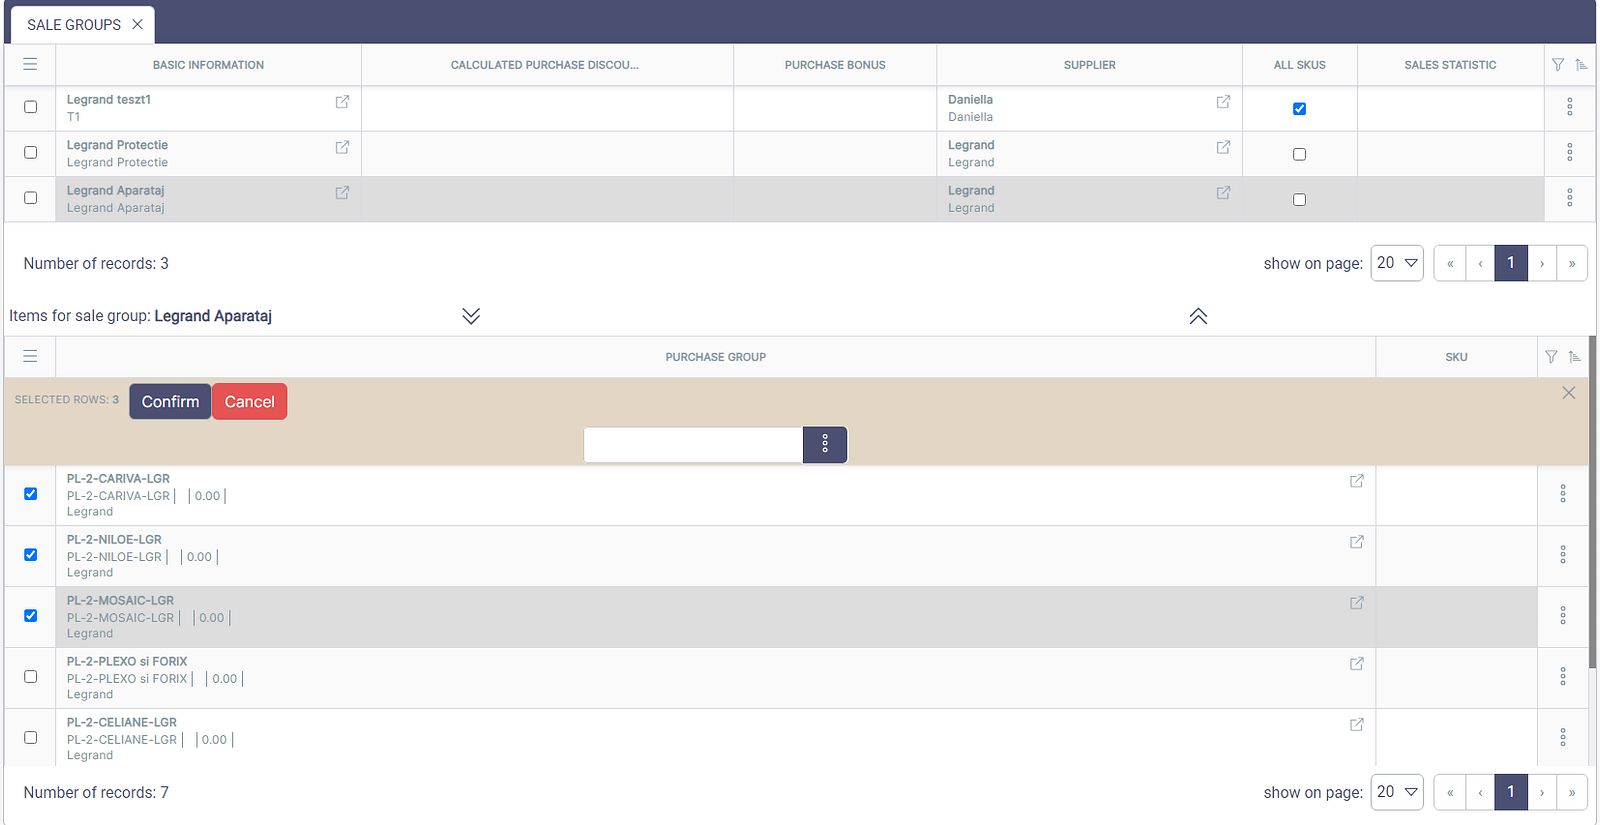Expand panel with double down chevron

(x=471, y=316)
